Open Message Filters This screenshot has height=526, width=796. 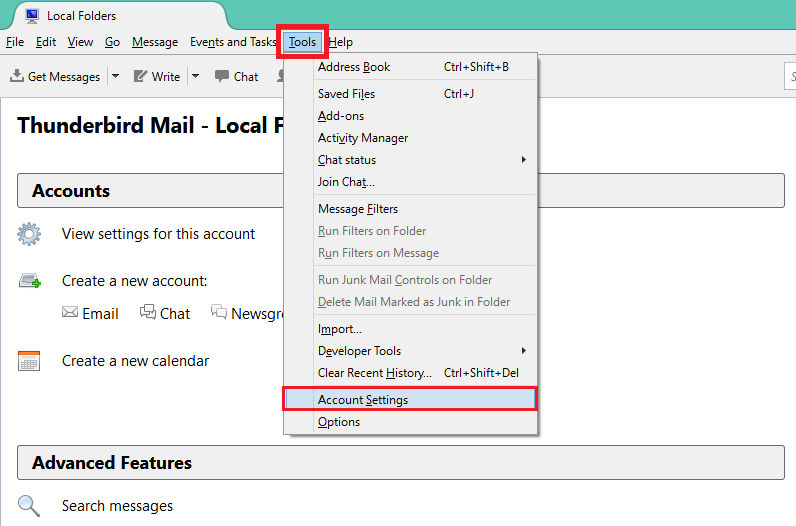tap(410, 209)
